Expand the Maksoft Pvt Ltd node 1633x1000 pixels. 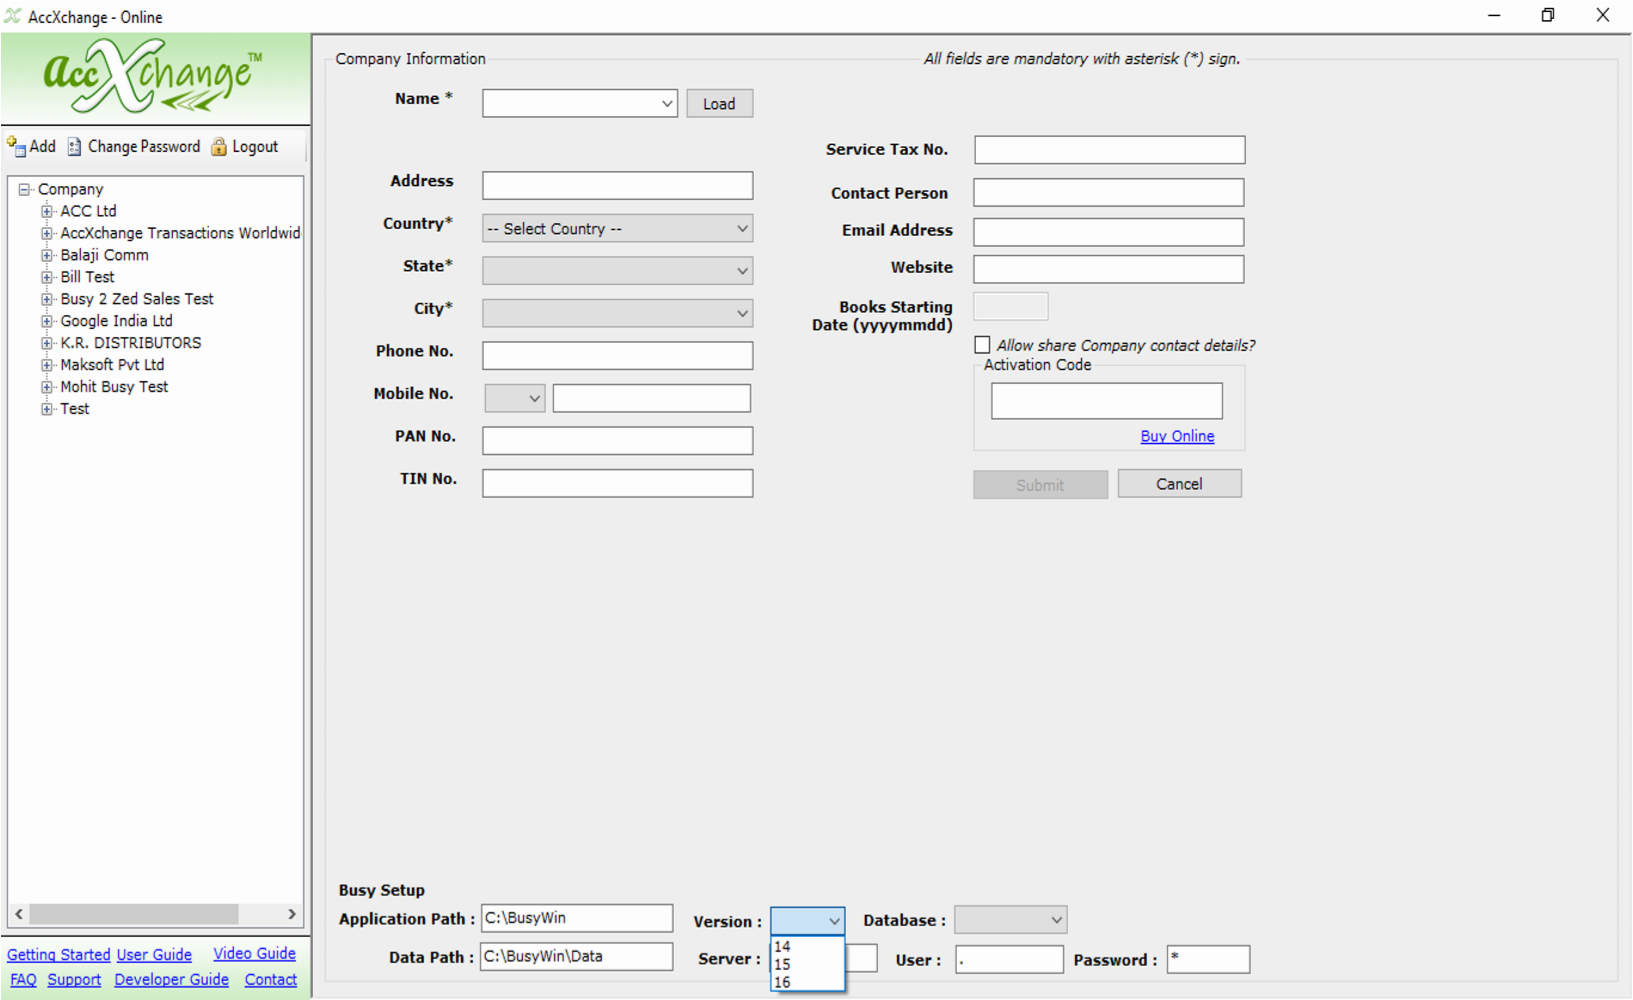(46, 365)
